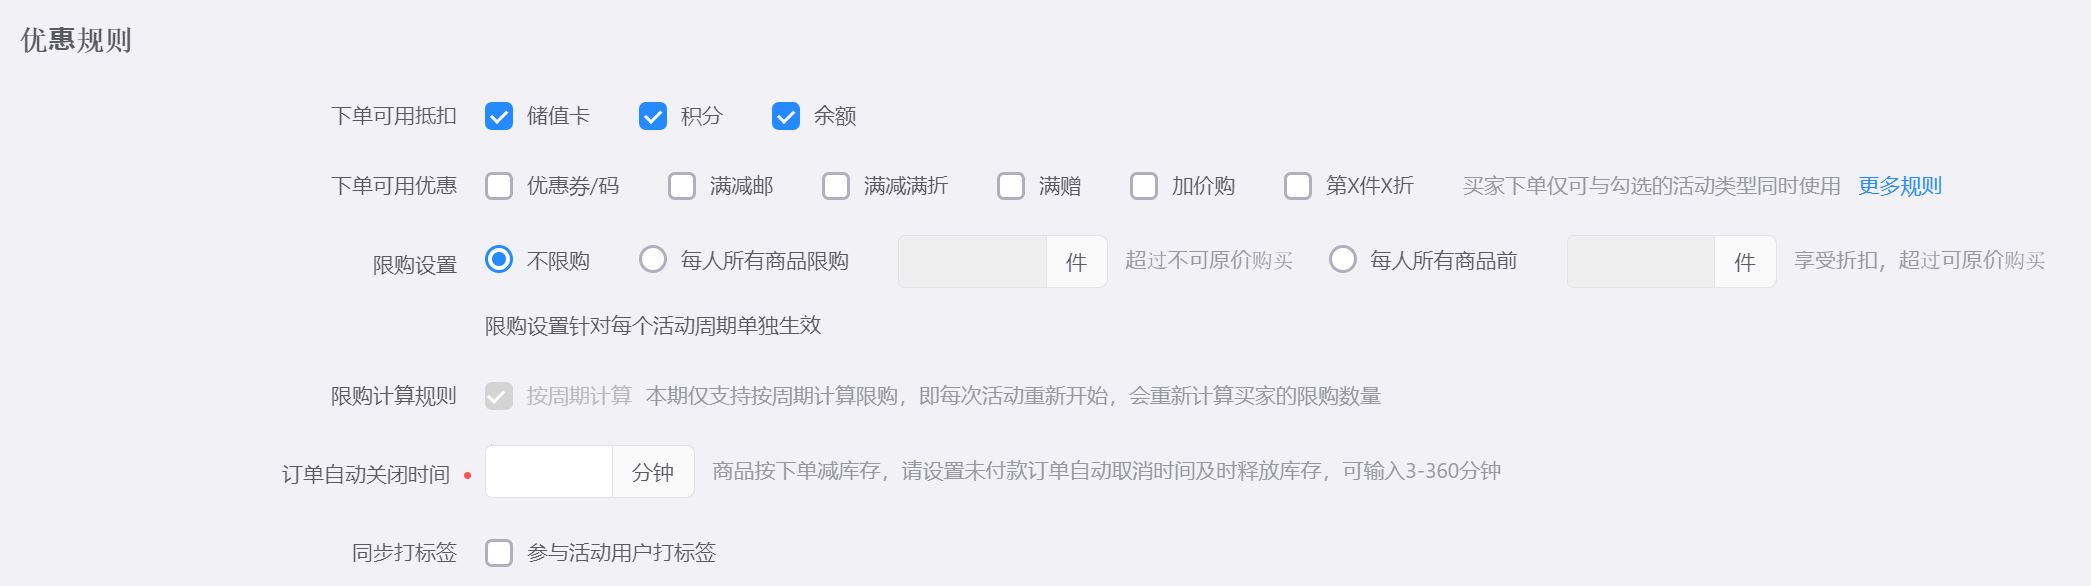This screenshot has height=586, width=2091.
Task: Select the 每人所有商品前 radio option
Action: (x=1343, y=260)
